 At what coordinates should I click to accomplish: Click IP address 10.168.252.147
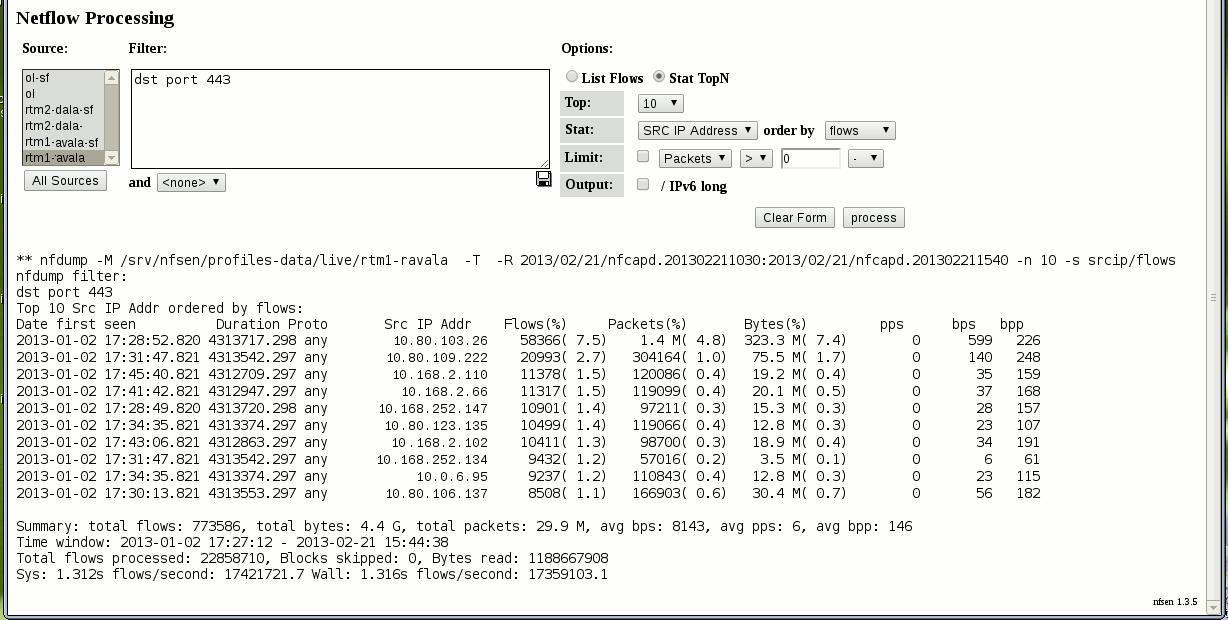pos(433,408)
